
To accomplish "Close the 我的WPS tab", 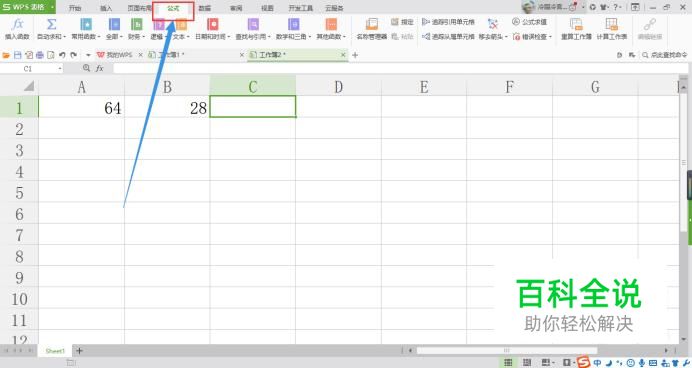I will point(140,55).
